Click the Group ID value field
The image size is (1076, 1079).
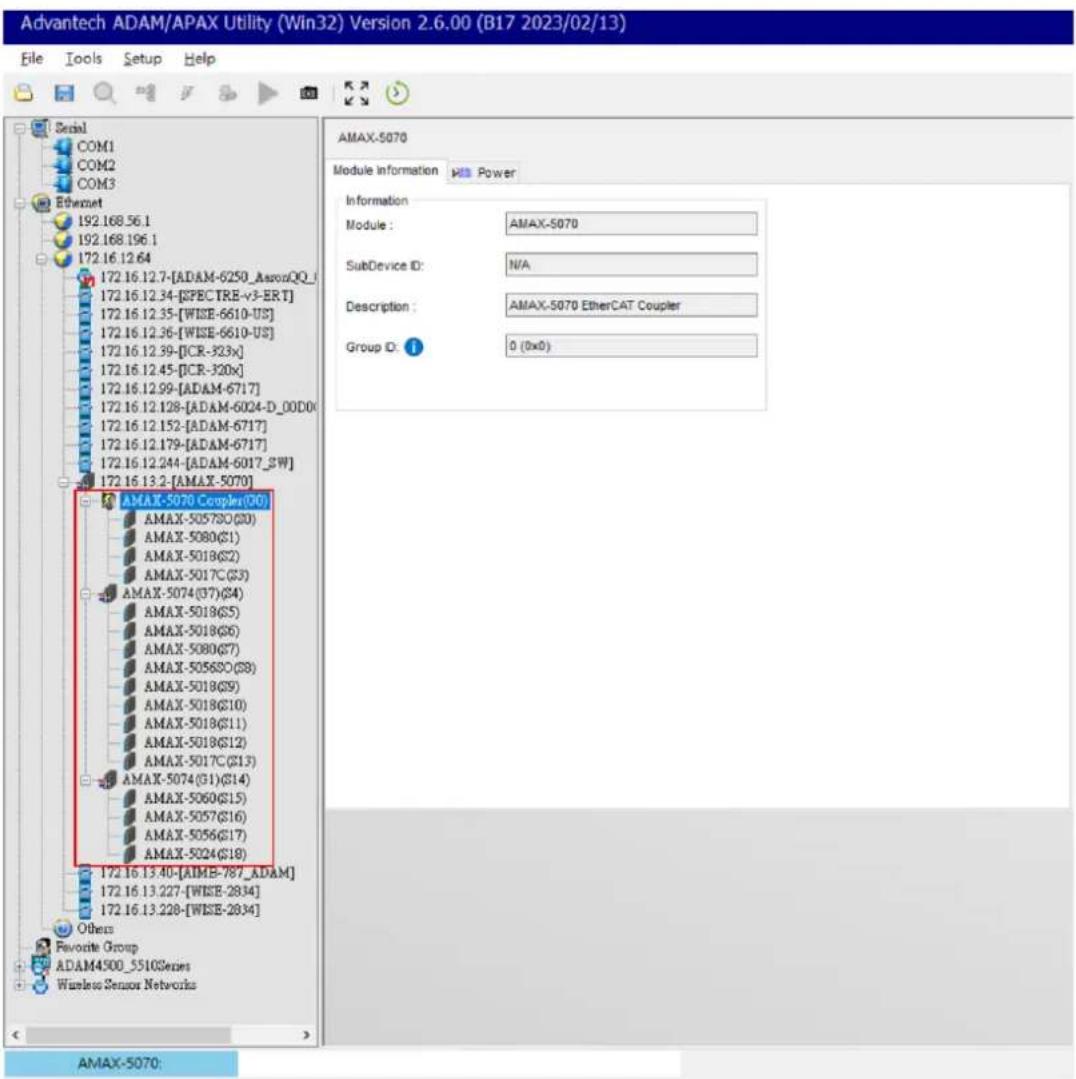(x=631, y=345)
